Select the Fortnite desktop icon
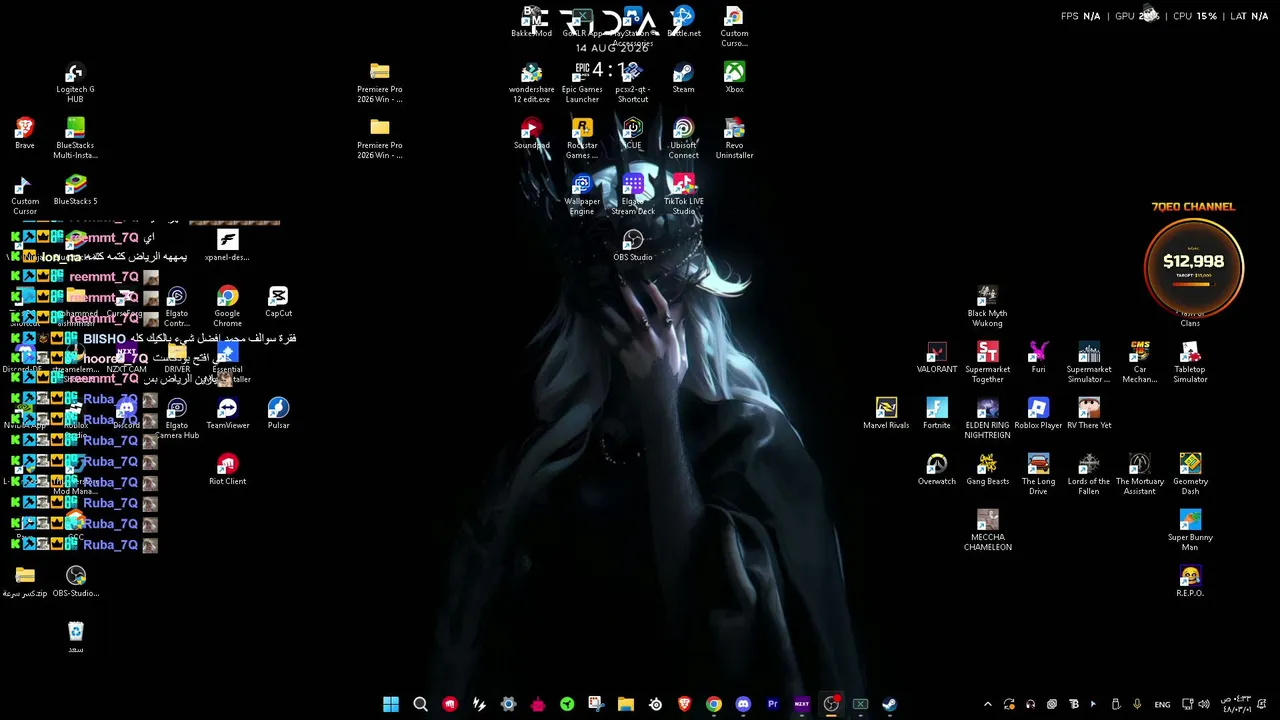Screen dimensions: 1280x720 (x=936, y=414)
